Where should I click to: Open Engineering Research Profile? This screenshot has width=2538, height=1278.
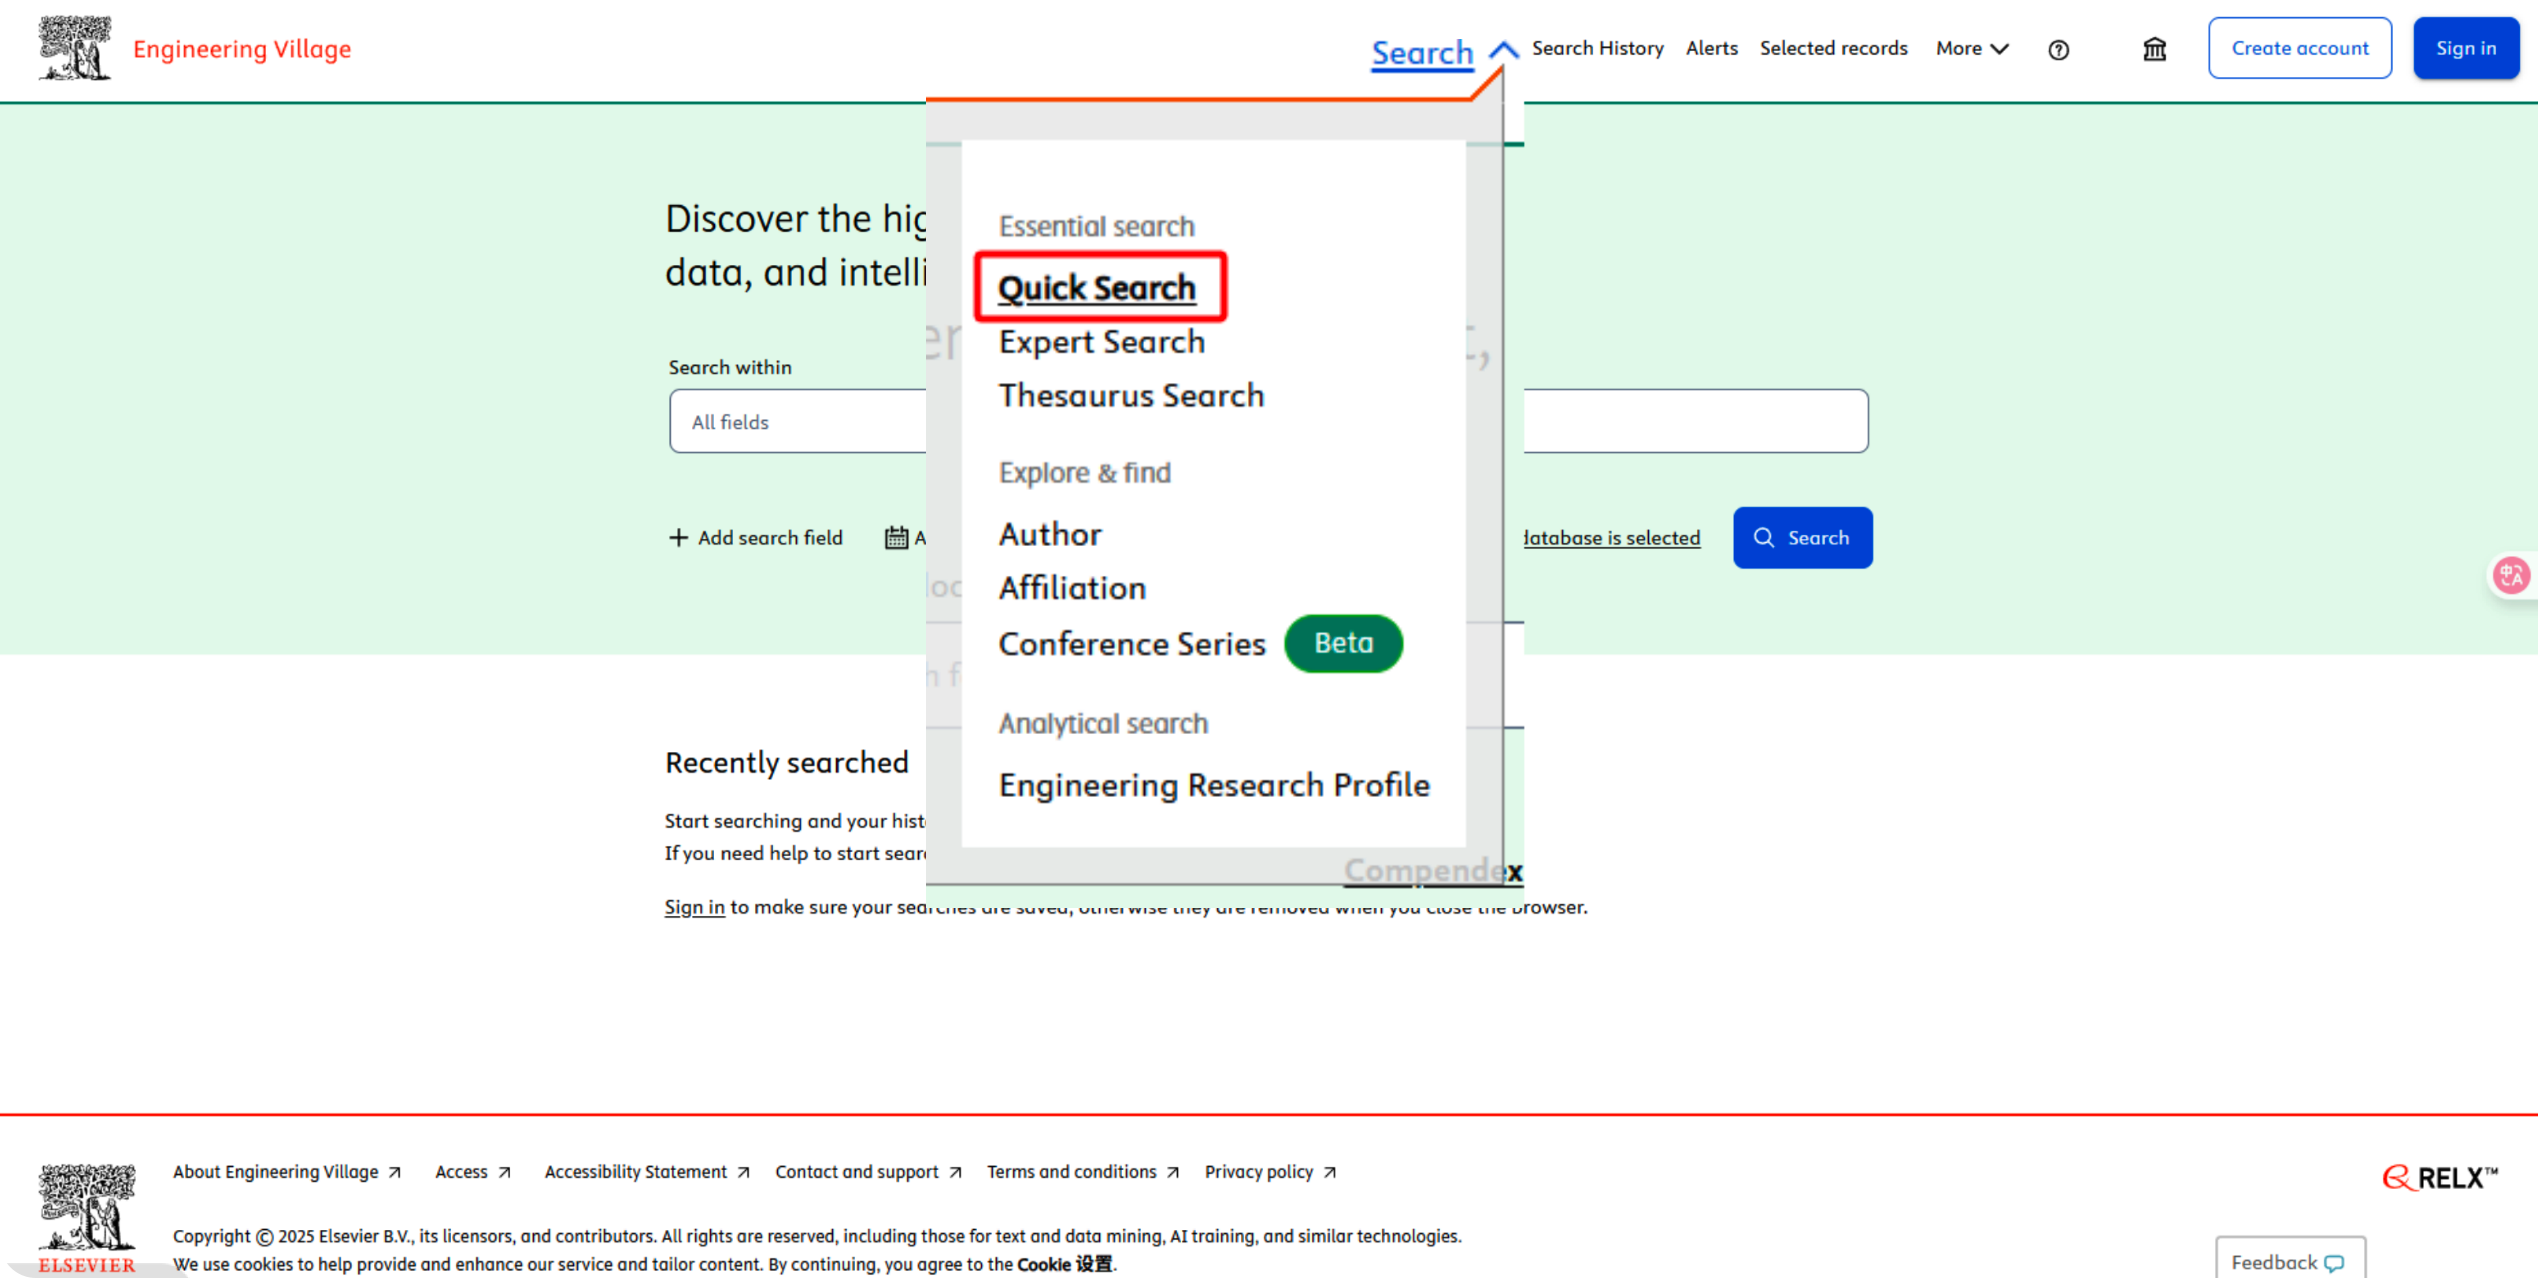1213,785
